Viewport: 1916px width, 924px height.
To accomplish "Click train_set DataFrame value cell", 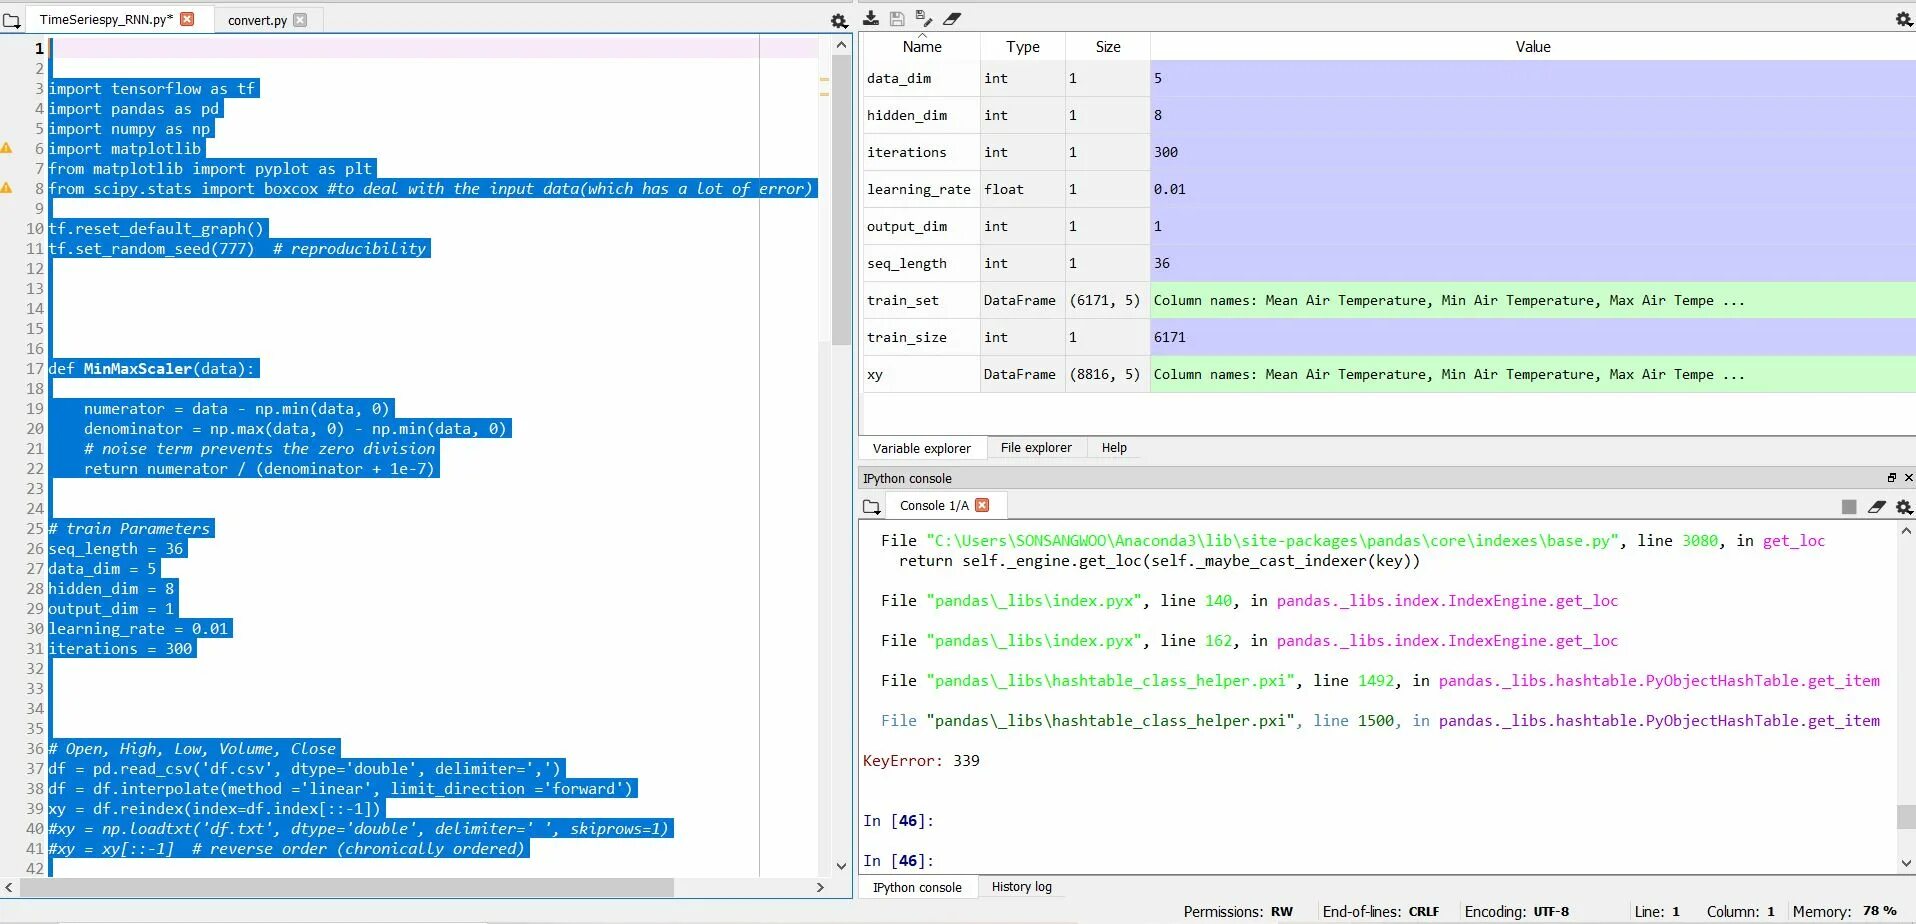I will tap(1533, 300).
